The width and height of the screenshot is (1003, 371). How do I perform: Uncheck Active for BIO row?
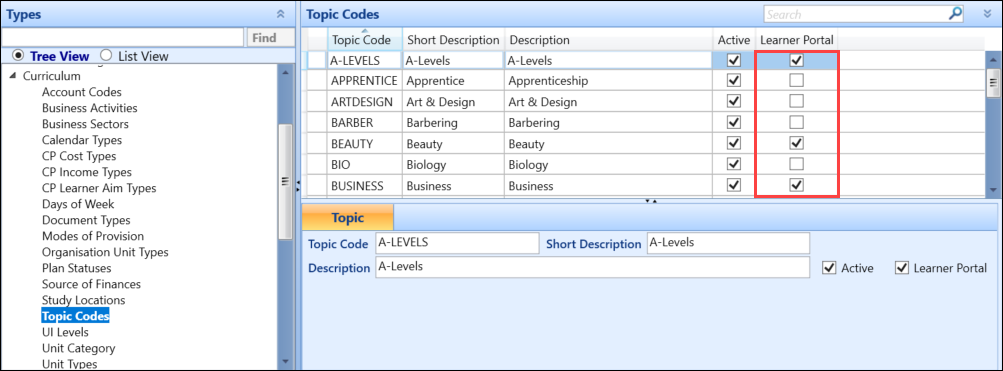(734, 164)
